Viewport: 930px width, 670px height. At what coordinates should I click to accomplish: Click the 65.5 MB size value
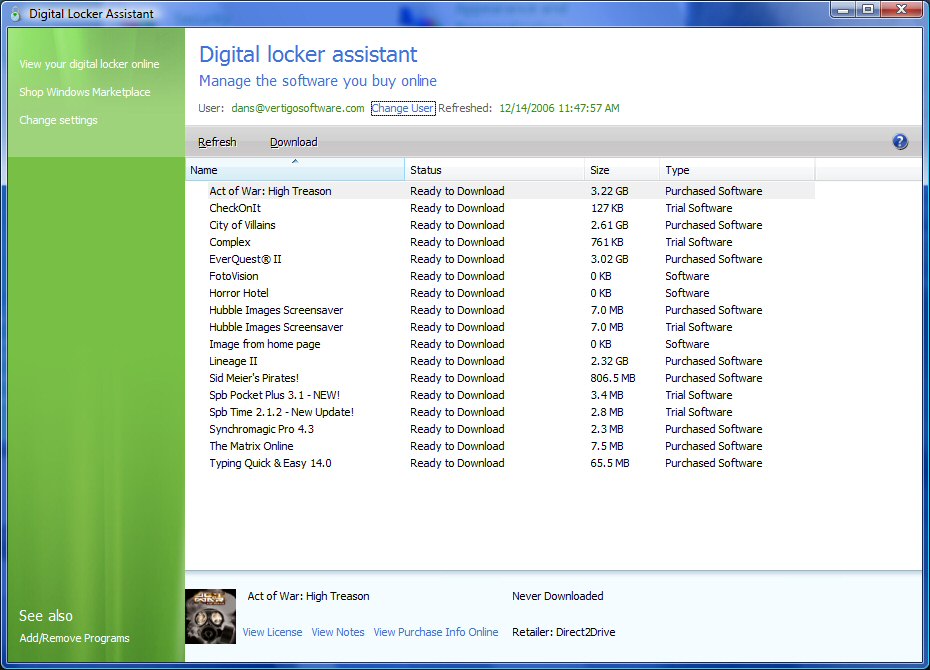pyautogui.click(x=610, y=463)
